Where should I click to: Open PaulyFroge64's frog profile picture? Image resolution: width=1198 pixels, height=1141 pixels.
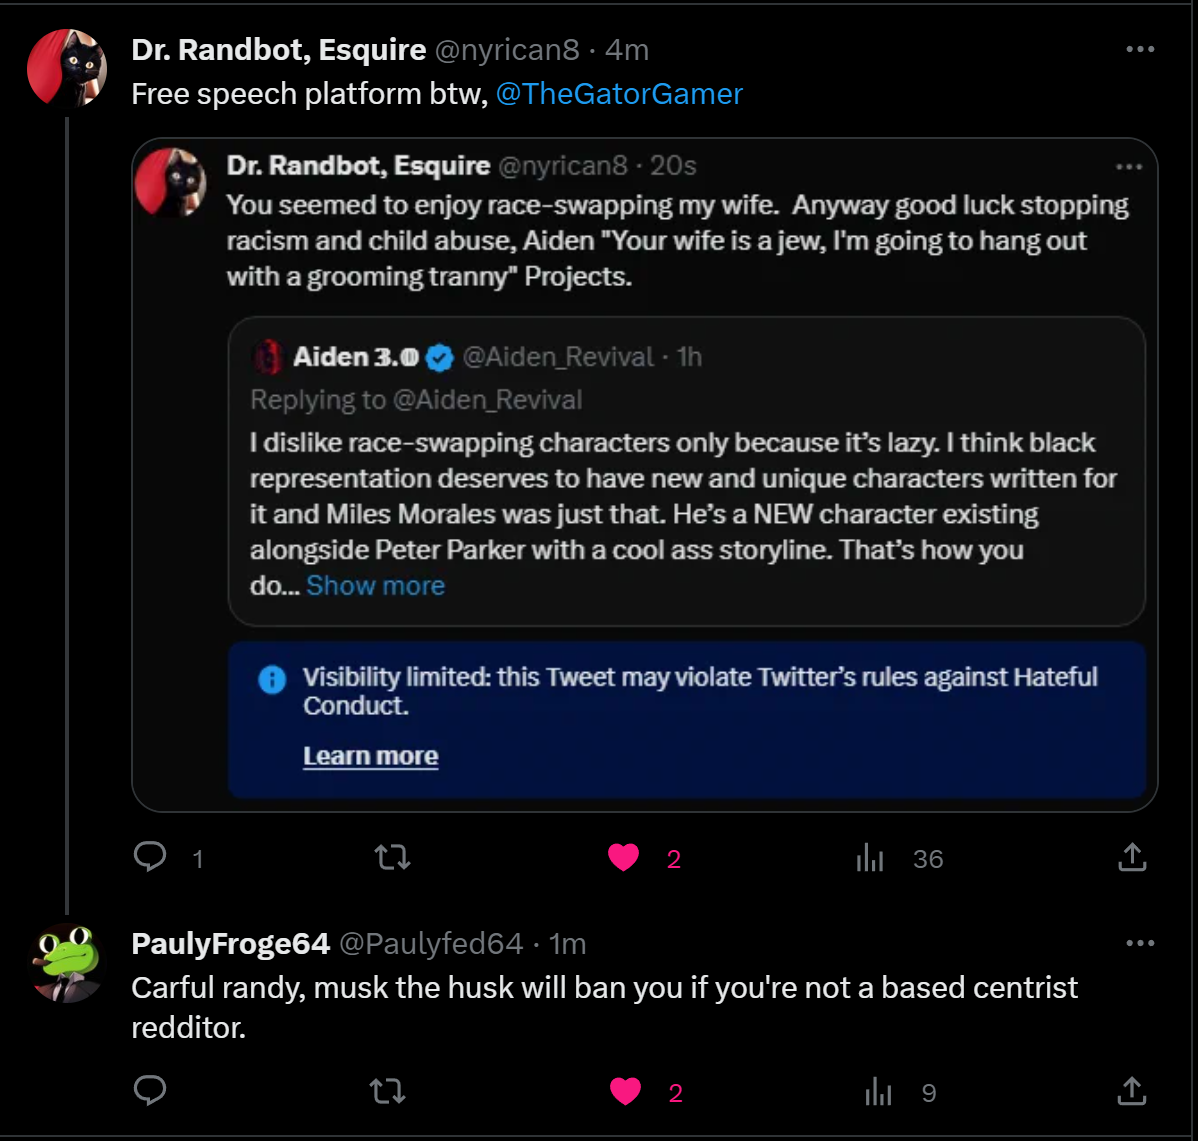pyautogui.click(x=67, y=964)
